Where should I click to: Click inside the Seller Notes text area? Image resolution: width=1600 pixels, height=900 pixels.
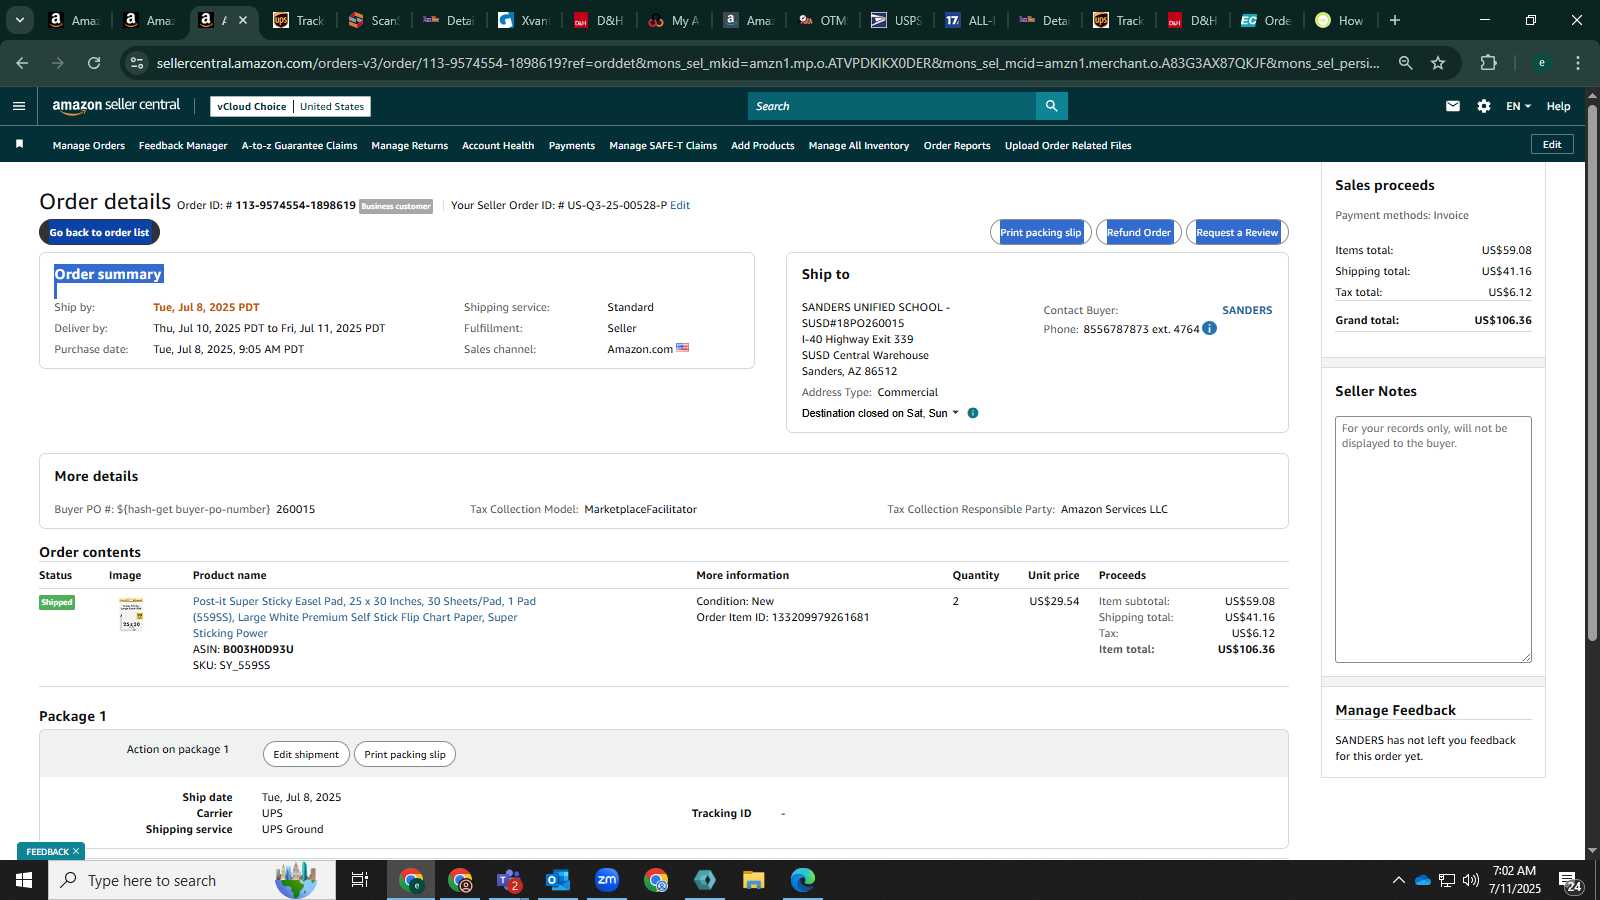tap(1433, 539)
